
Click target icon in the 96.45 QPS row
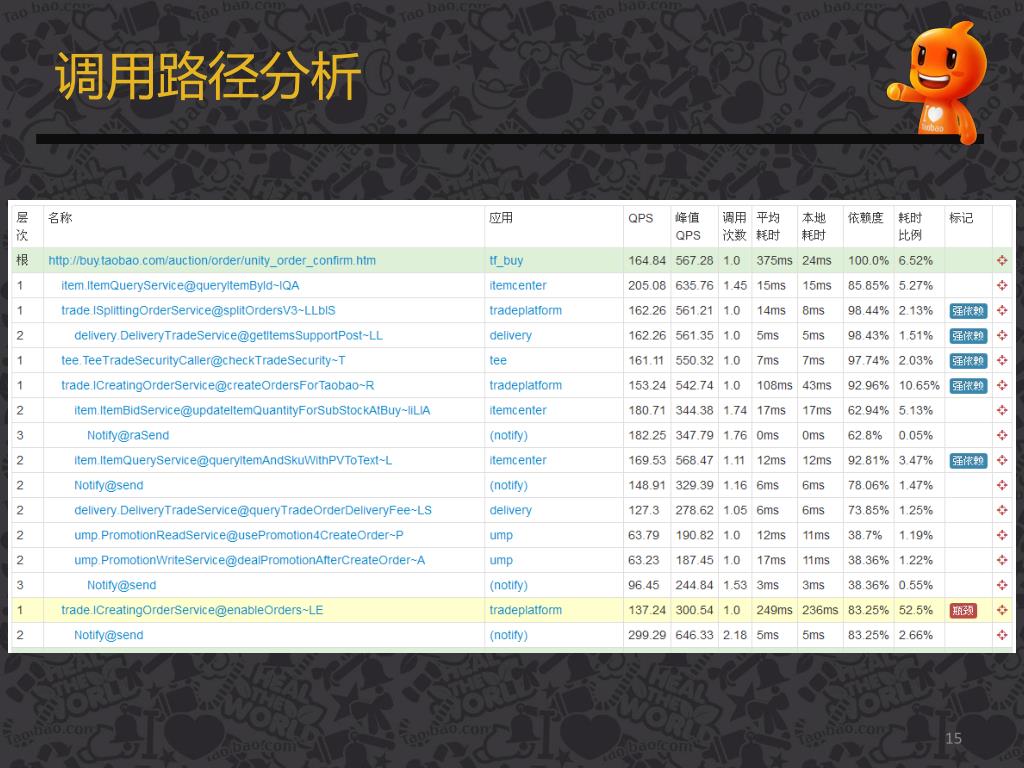pos(1002,585)
